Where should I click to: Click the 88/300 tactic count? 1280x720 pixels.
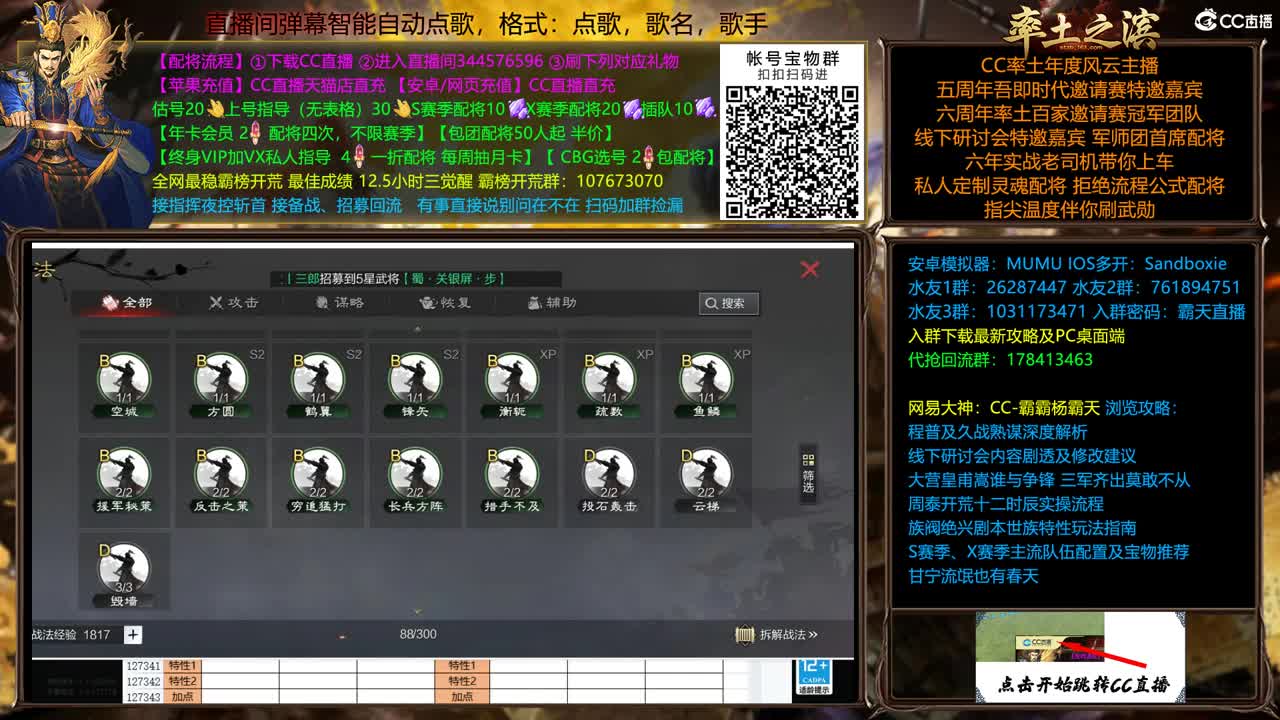(x=418, y=635)
